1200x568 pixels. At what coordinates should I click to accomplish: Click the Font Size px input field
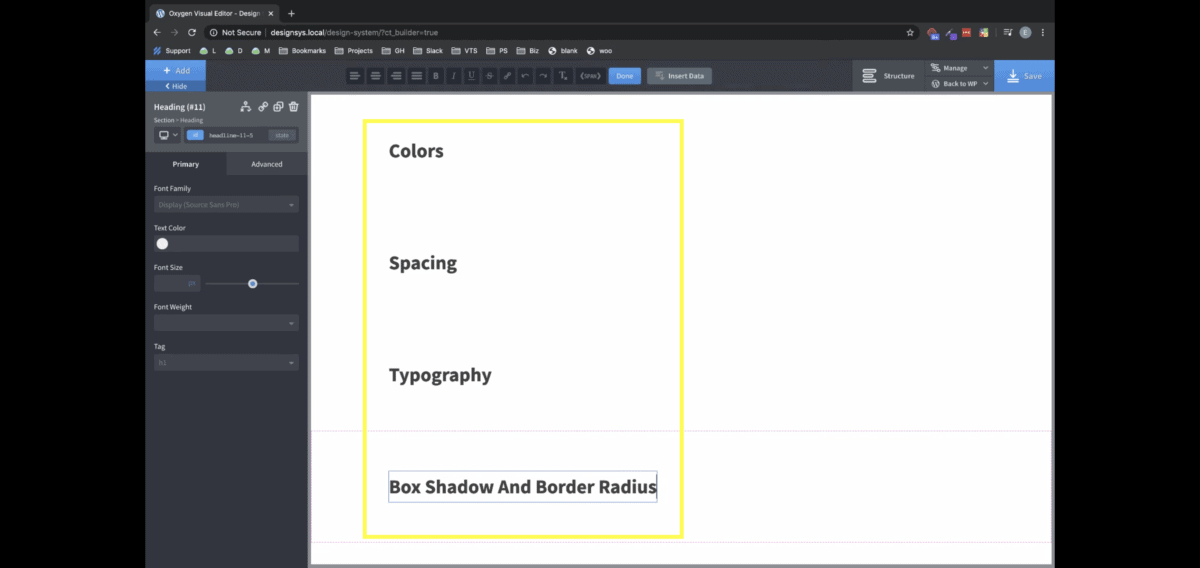[x=177, y=284]
